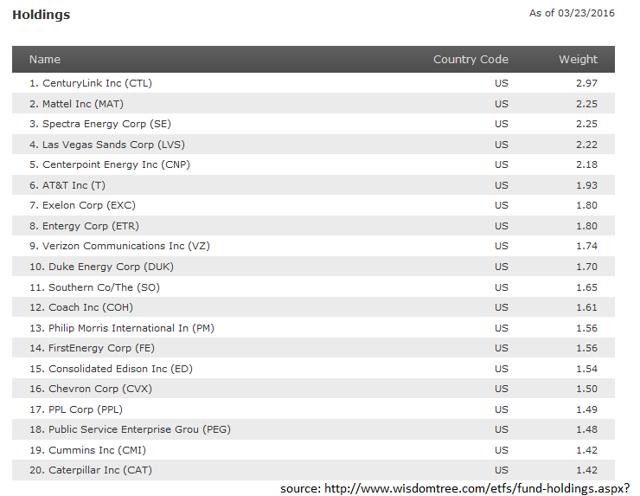Click the 1.56 weight for Philip Morris
The height and width of the screenshot is (496, 640).
pyautogui.click(x=587, y=328)
